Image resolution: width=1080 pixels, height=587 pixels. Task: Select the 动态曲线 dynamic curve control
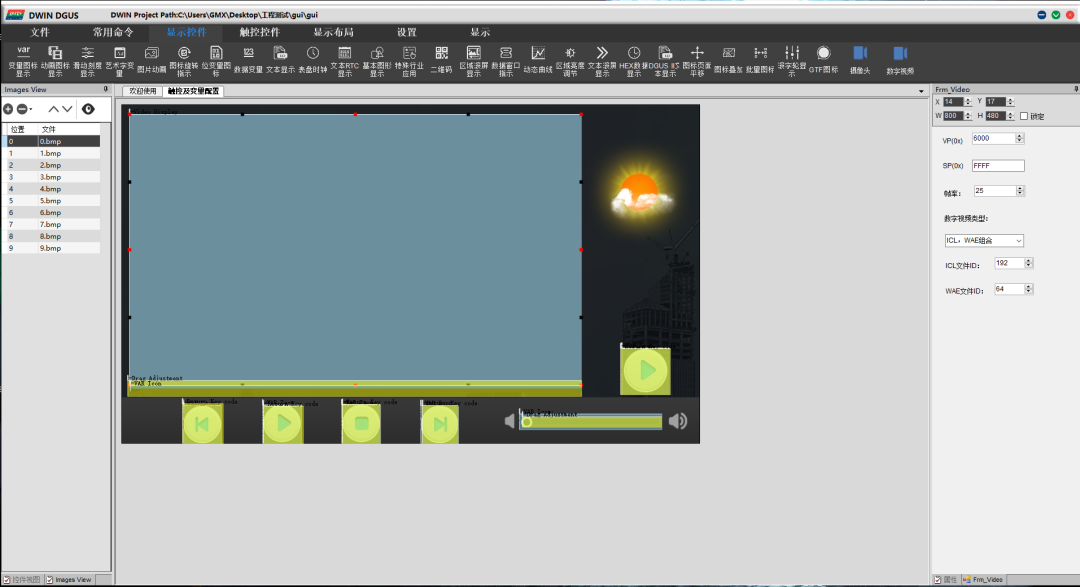click(x=538, y=61)
